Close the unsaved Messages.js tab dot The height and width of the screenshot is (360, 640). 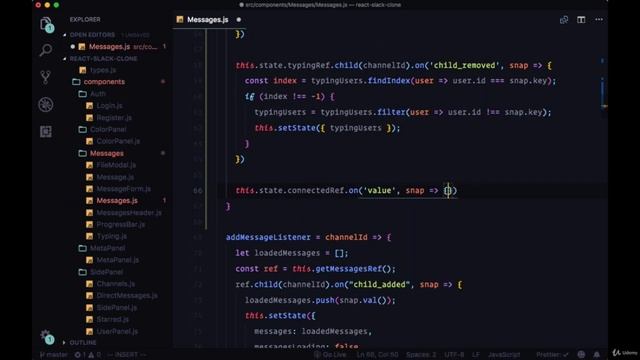[x=239, y=20]
